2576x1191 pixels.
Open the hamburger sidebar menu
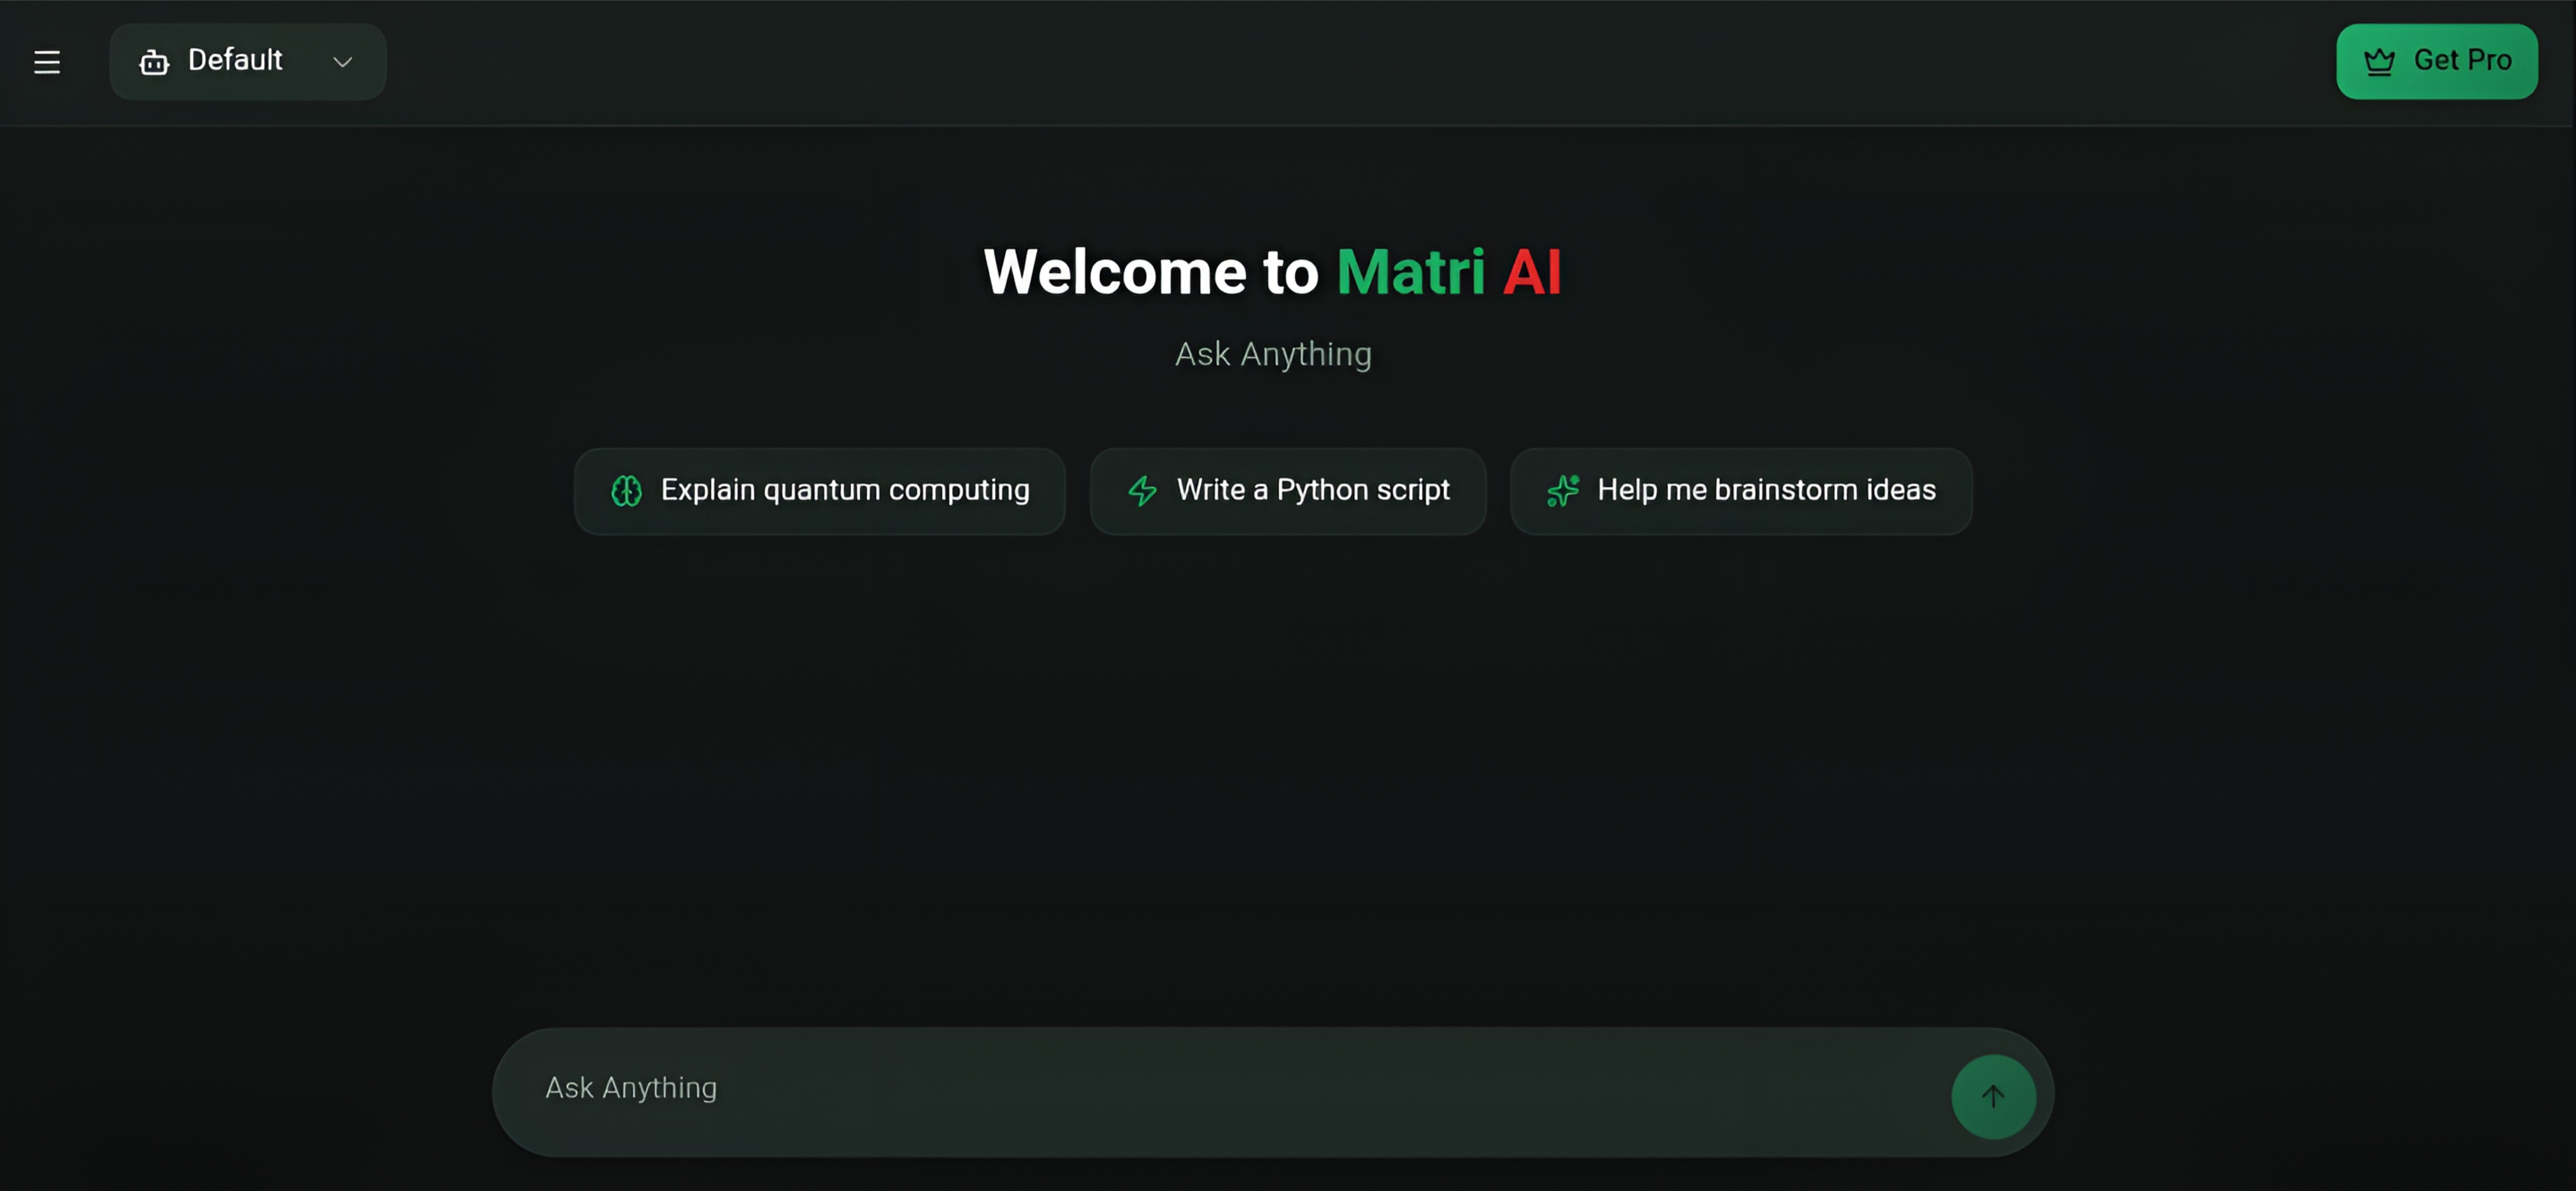coord(47,62)
